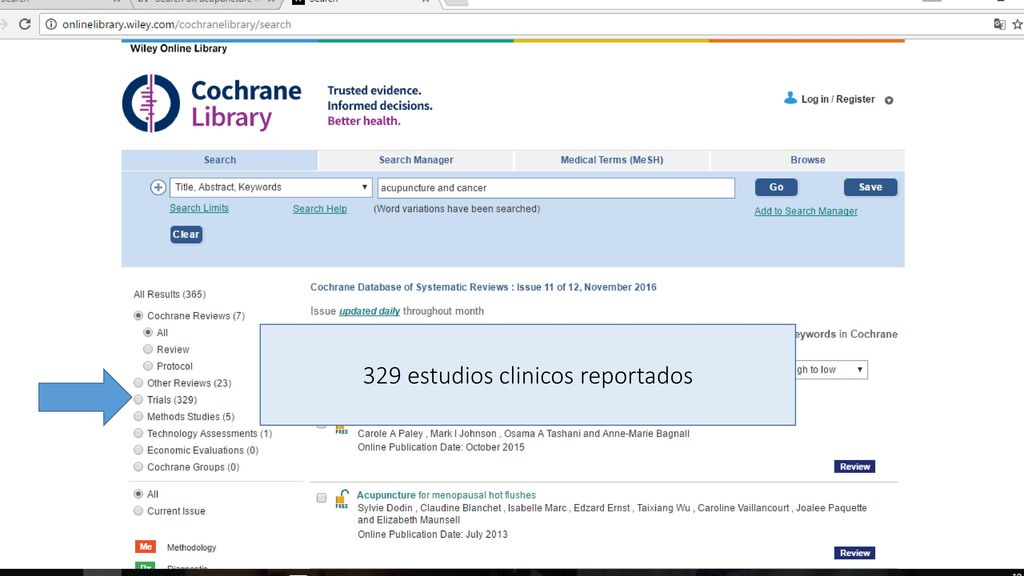
Task: Reload the page with the browser refresh icon
Action: [x=25, y=24]
